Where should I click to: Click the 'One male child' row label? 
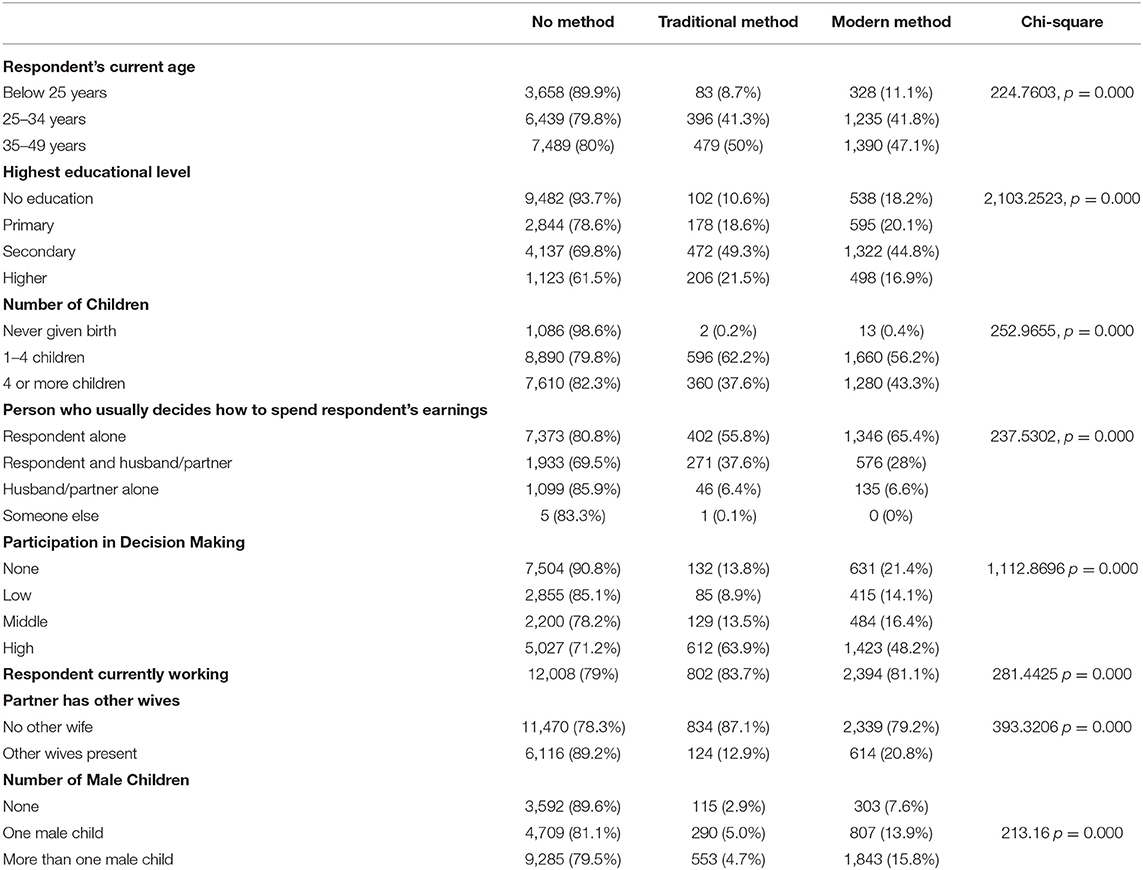[53, 833]
